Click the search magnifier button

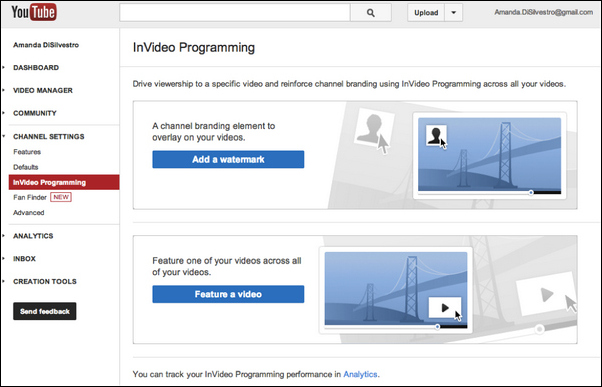[x=370, y=13]
